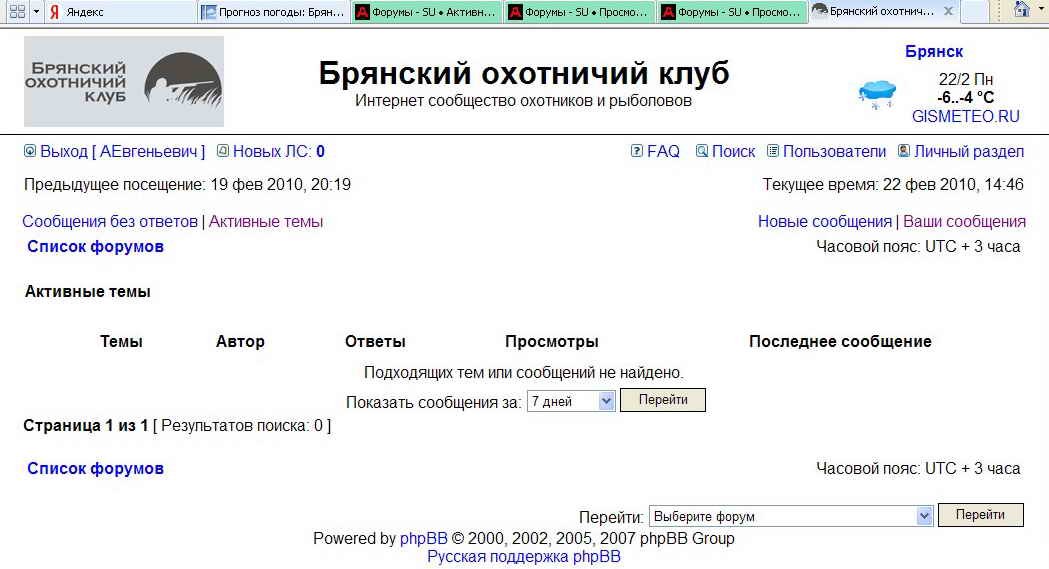Close the current Брянский охотничий tab
The width and height of the screenshot is (1049, 569).
click(x=948, y=12)
